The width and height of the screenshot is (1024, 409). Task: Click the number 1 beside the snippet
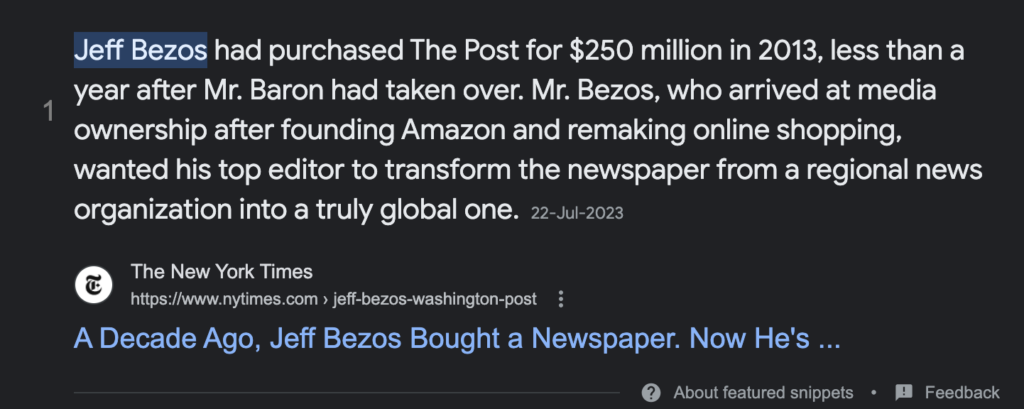(x=48, y=112)
